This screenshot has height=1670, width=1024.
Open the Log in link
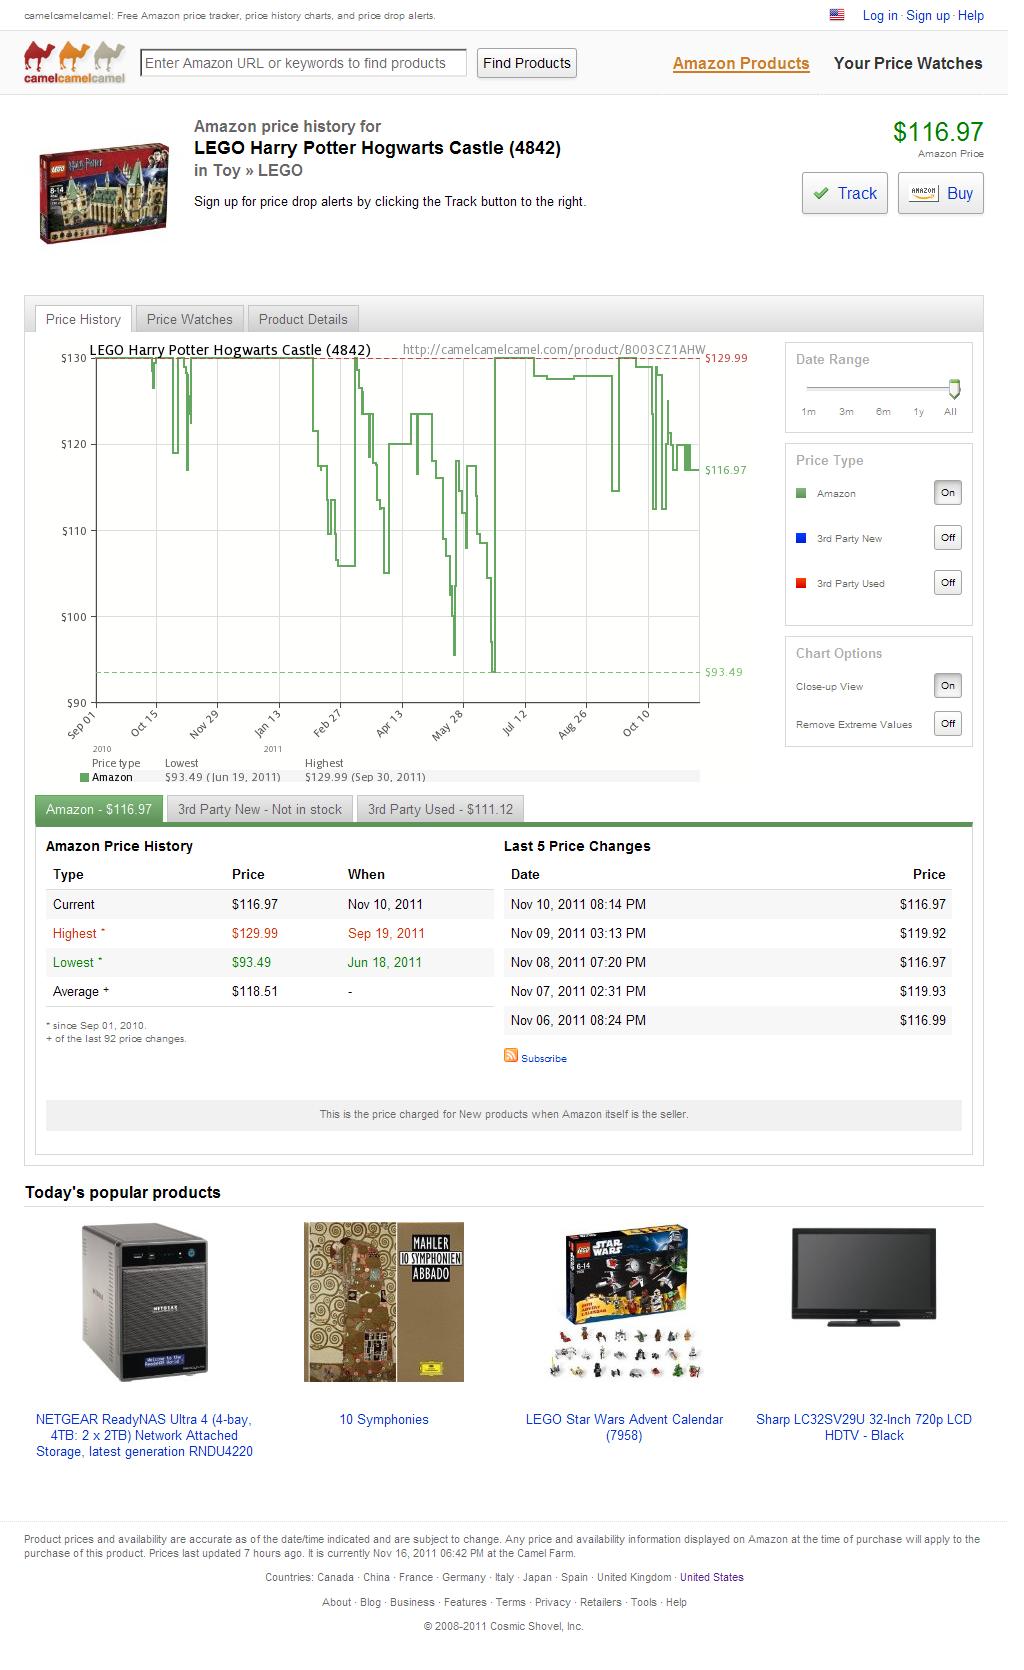coord(880,15)
